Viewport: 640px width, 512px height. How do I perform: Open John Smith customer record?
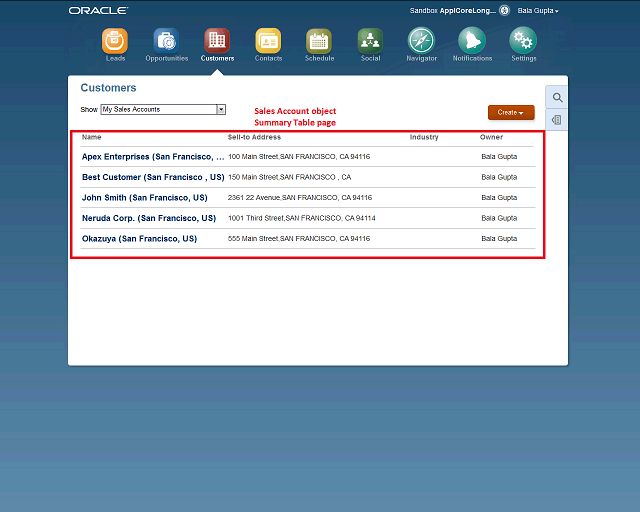click(x=144, y=198)
